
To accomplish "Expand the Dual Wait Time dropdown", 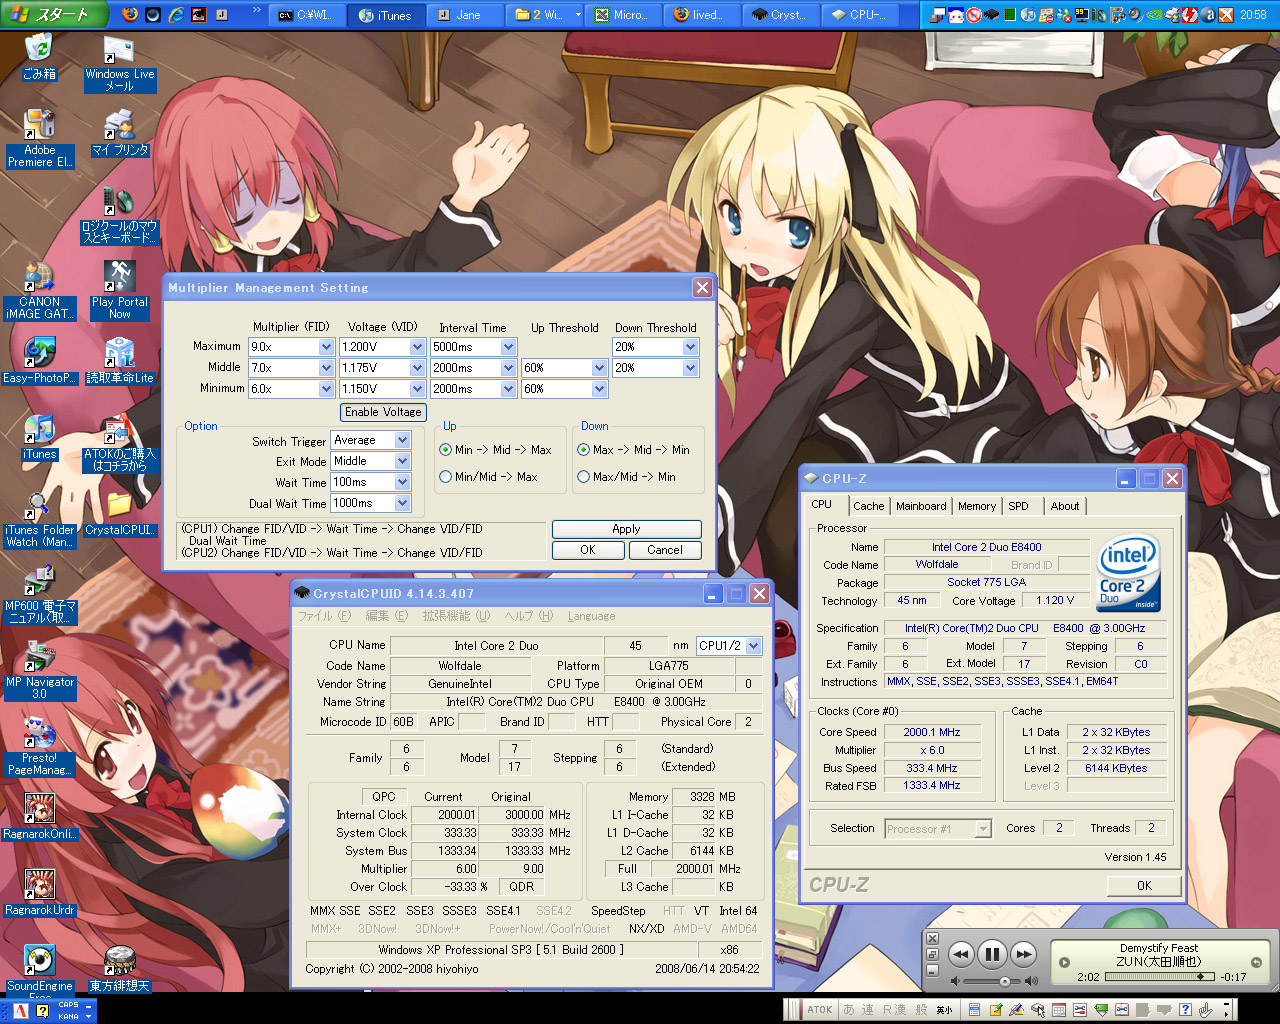I will coord(402,503).
